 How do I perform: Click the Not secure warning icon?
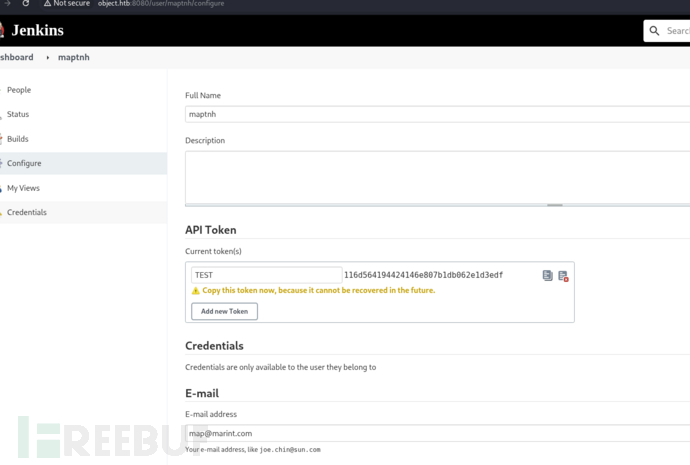47,4
